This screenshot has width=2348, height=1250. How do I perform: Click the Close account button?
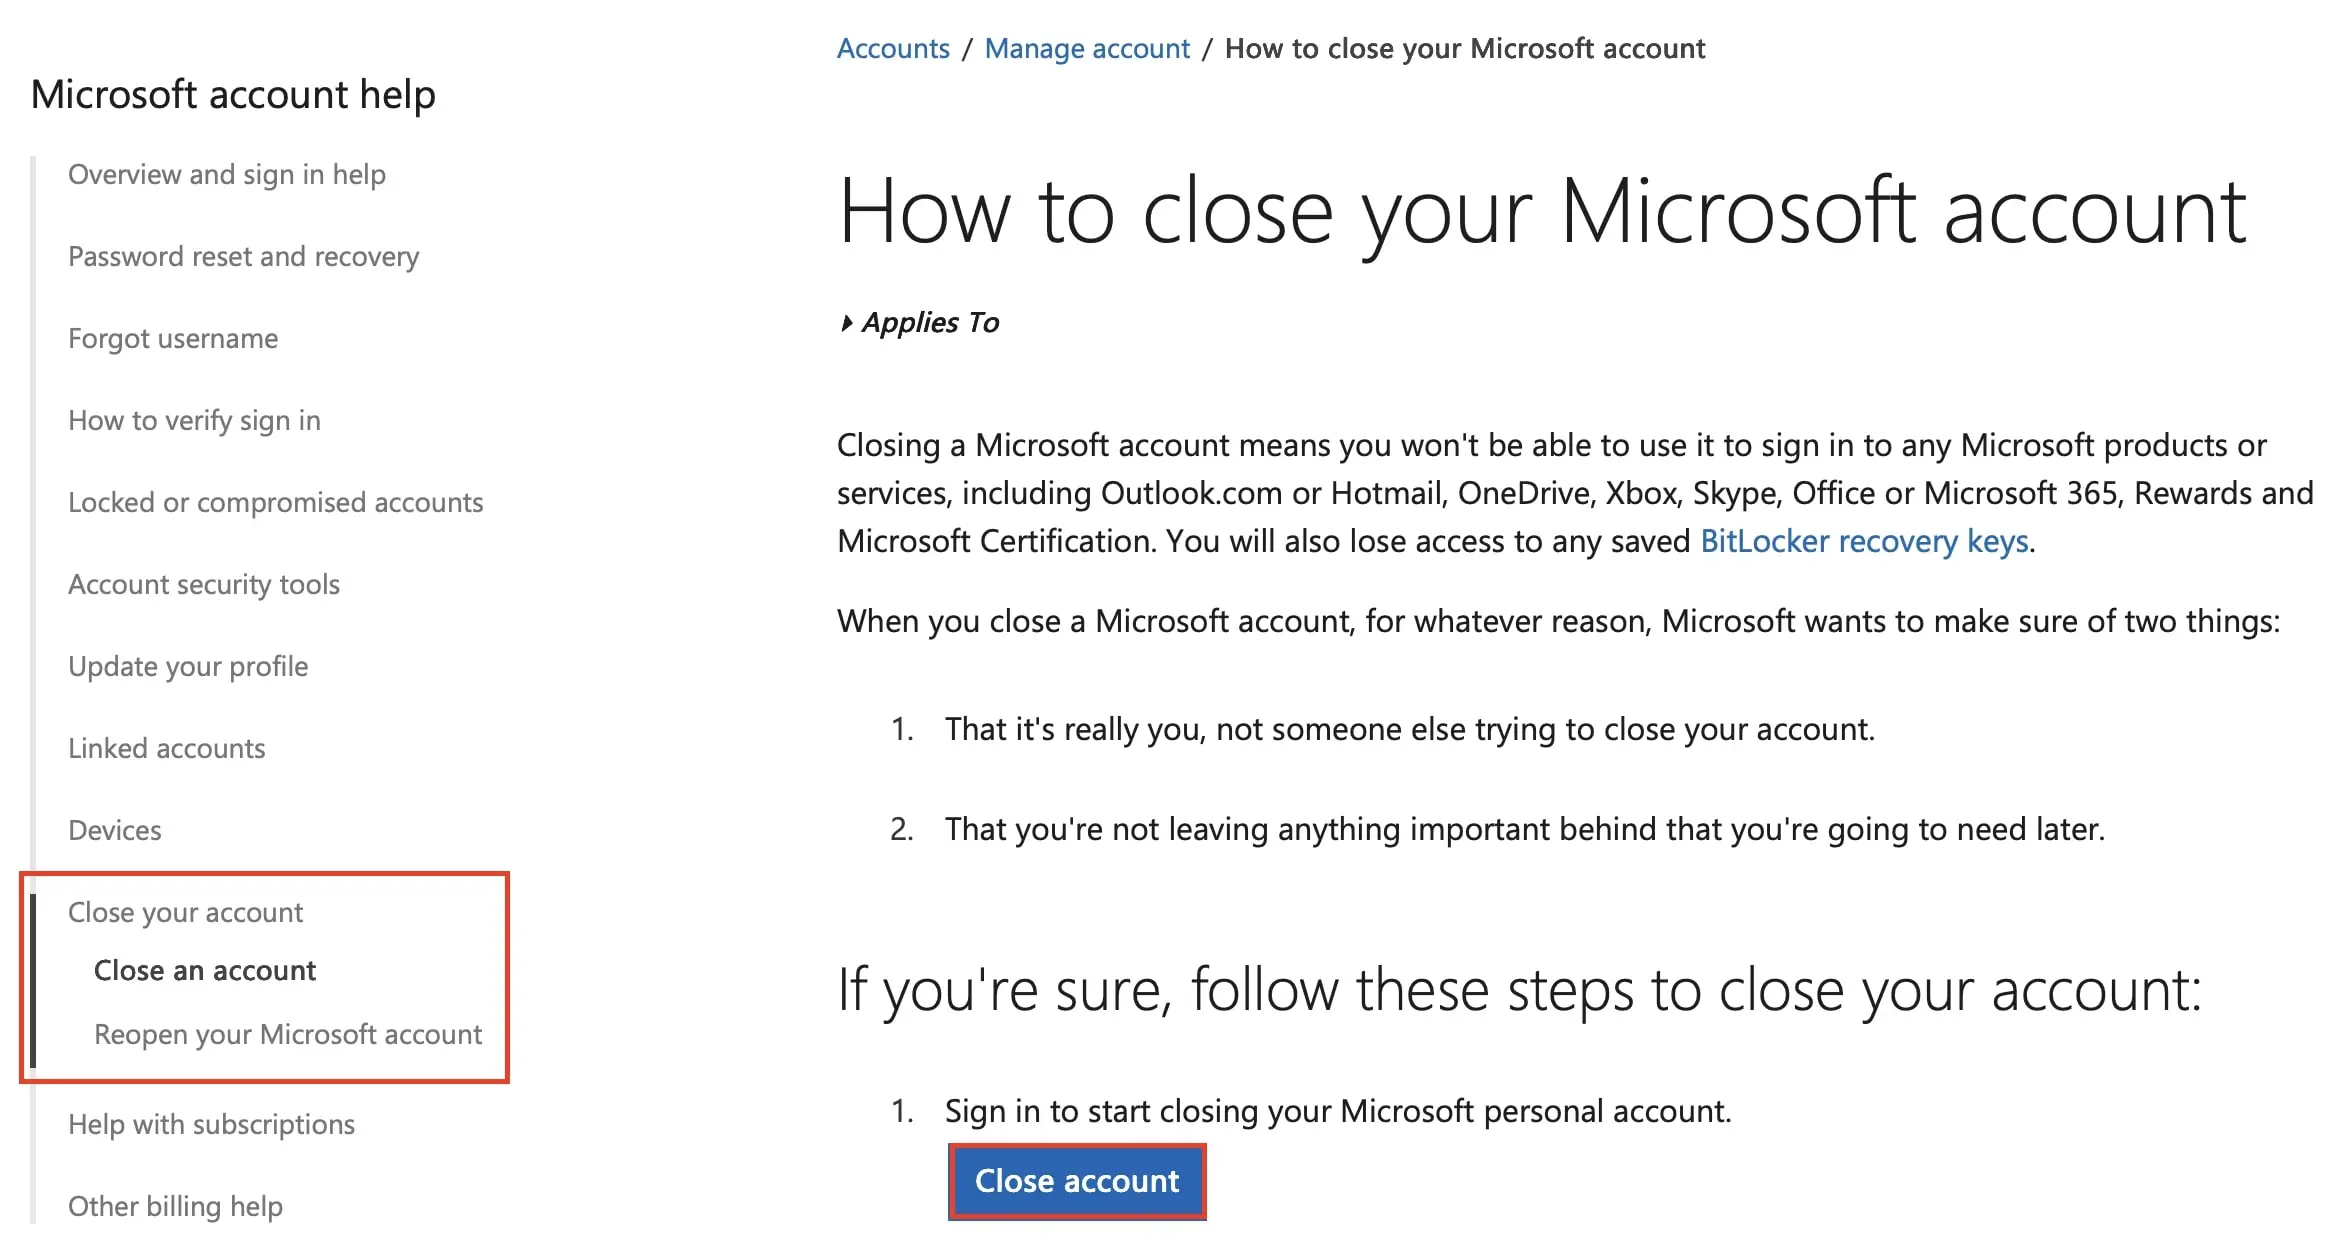click(1077, 1181)
